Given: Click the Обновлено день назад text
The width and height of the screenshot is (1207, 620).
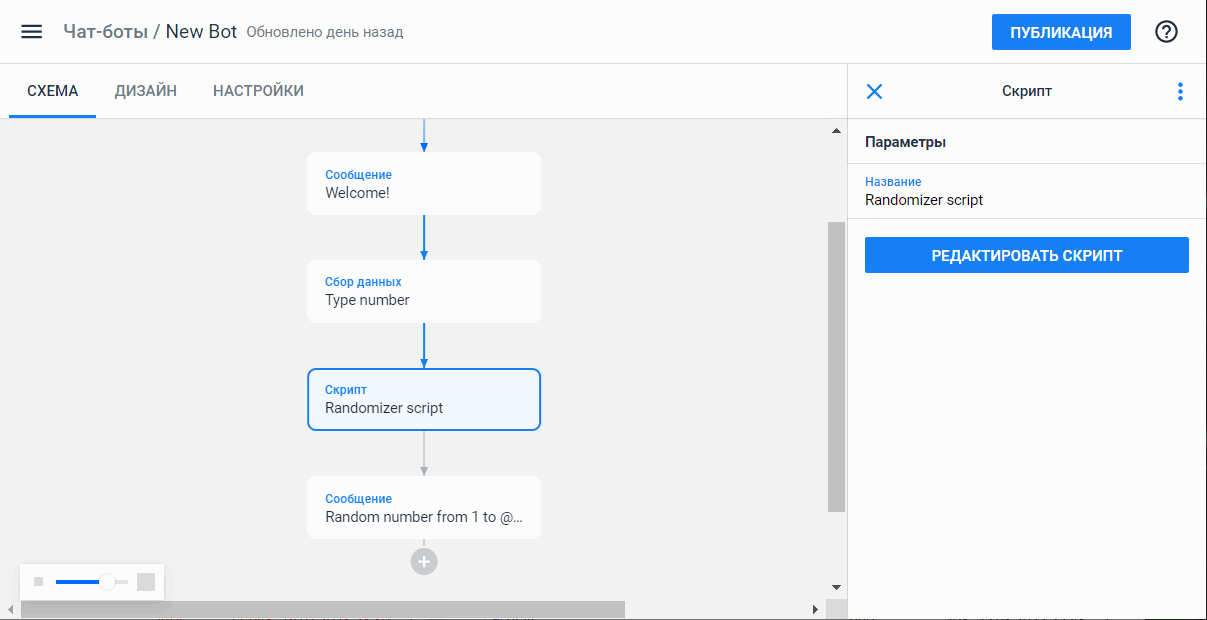Looking at the screenshot, I should pyautogui.click(x=325, y=32).
